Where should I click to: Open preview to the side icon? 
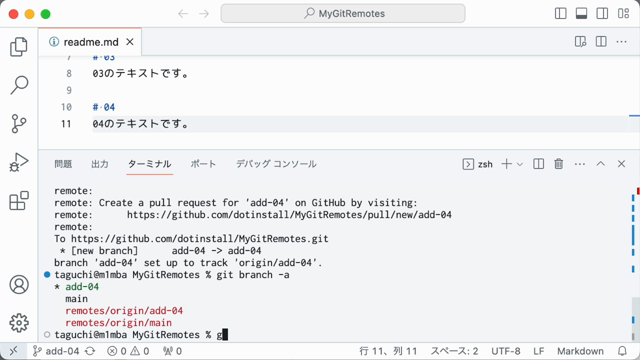pyautogui.click(x=580, y=42)
